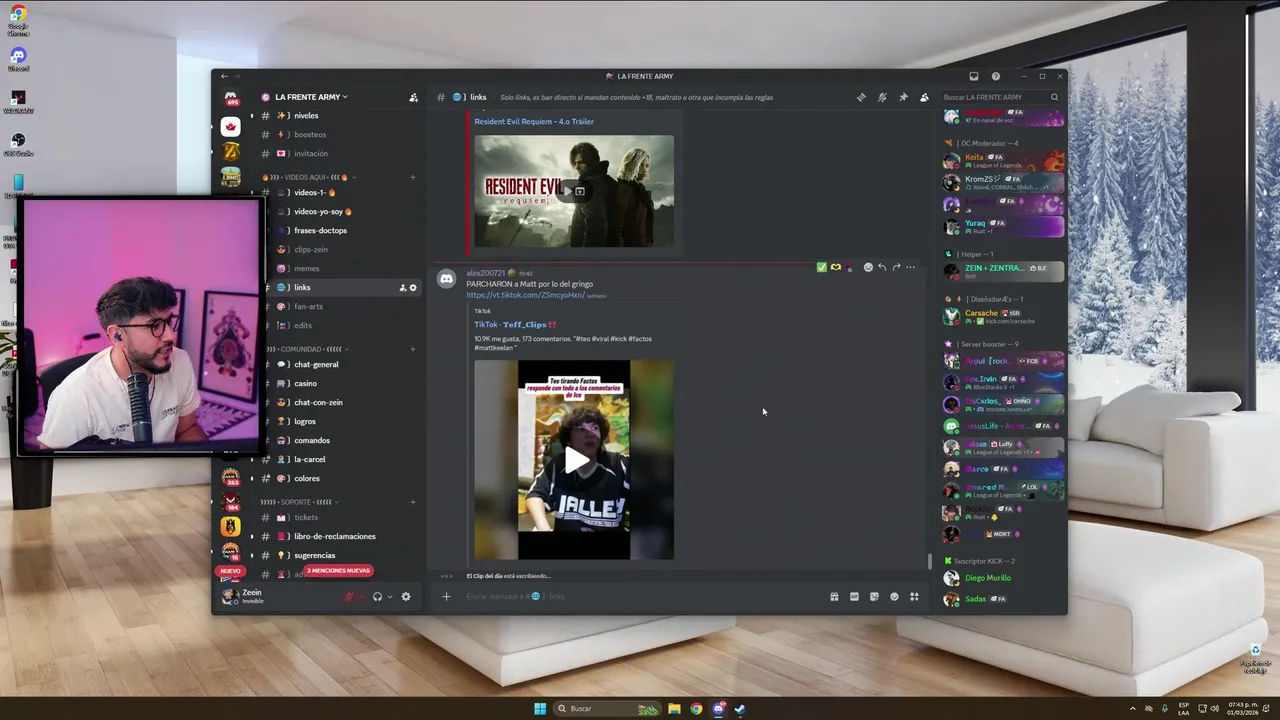
Task: Open links channel settings gear
Action: pos(413,288)
